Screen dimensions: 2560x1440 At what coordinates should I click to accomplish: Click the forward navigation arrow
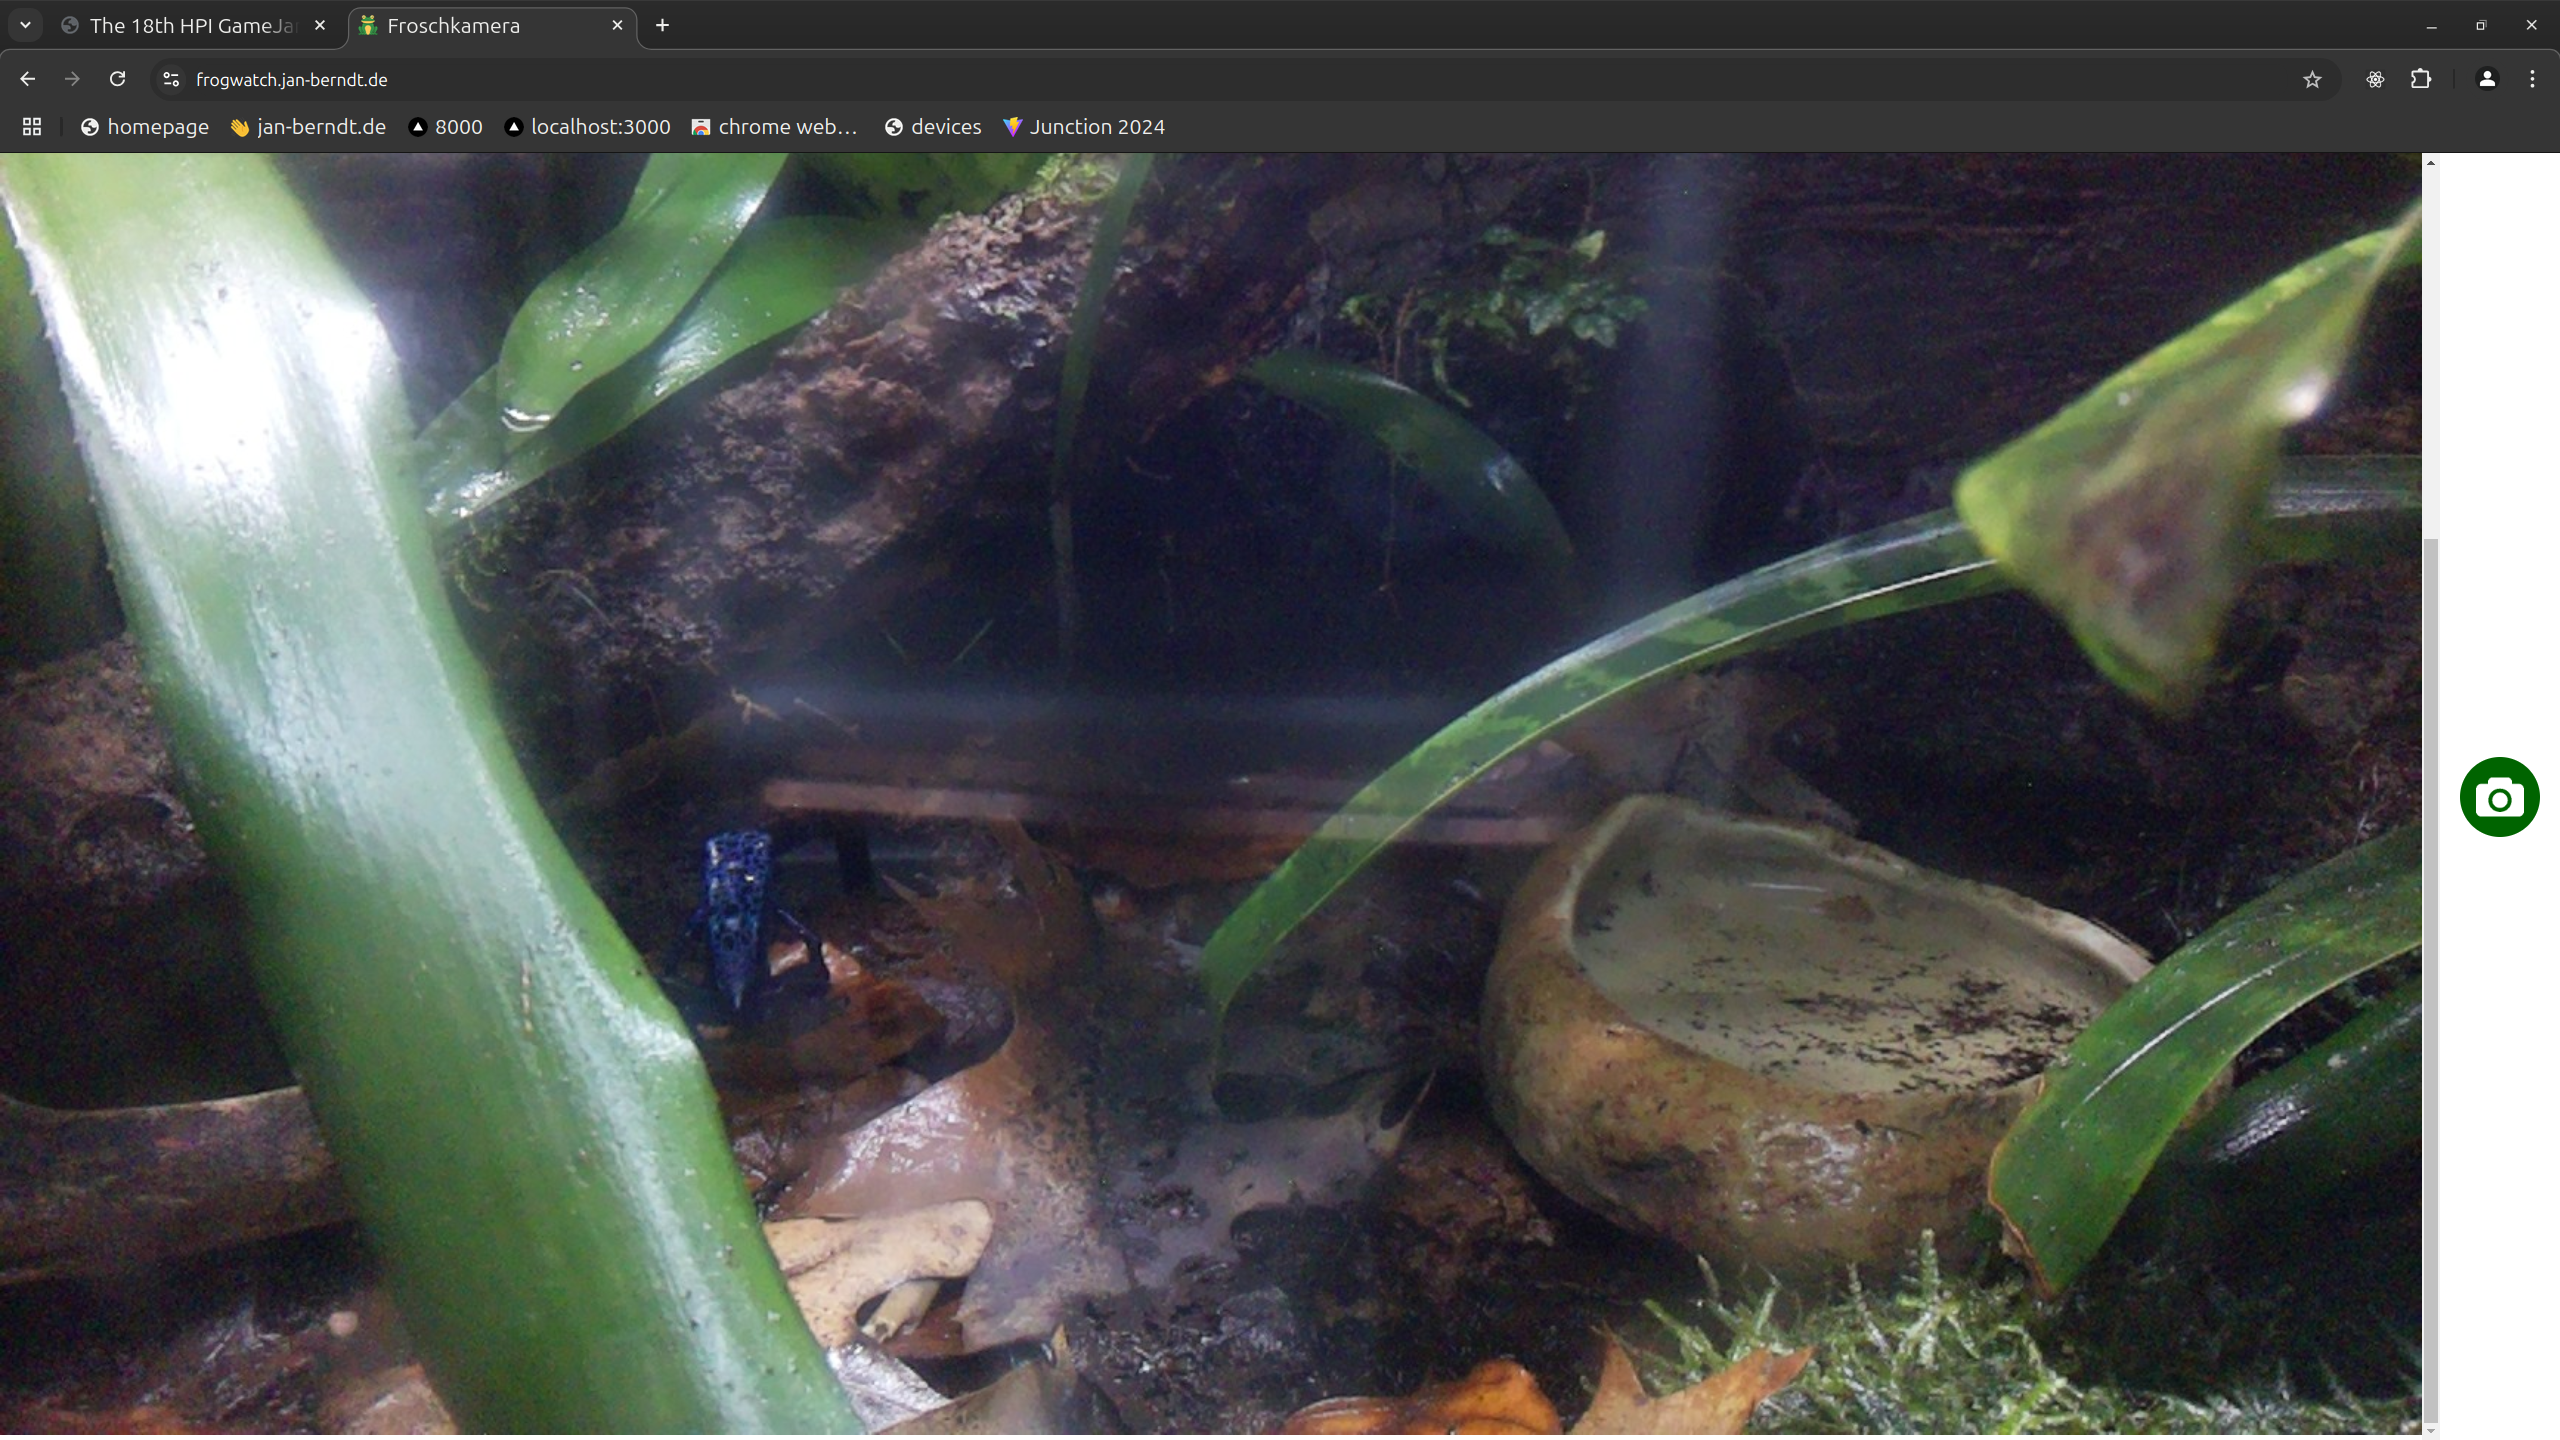72,79
